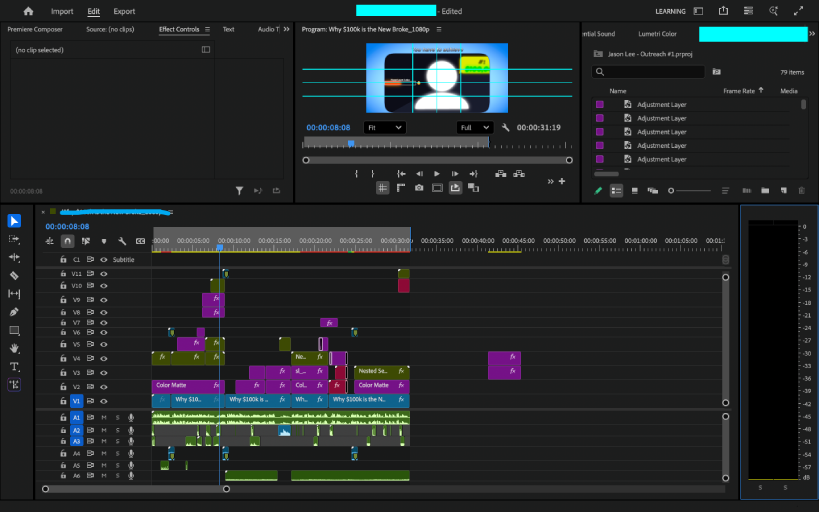Click the Mark Out bracket button
The image size is (819, 512).
click(x=372, y=173)
